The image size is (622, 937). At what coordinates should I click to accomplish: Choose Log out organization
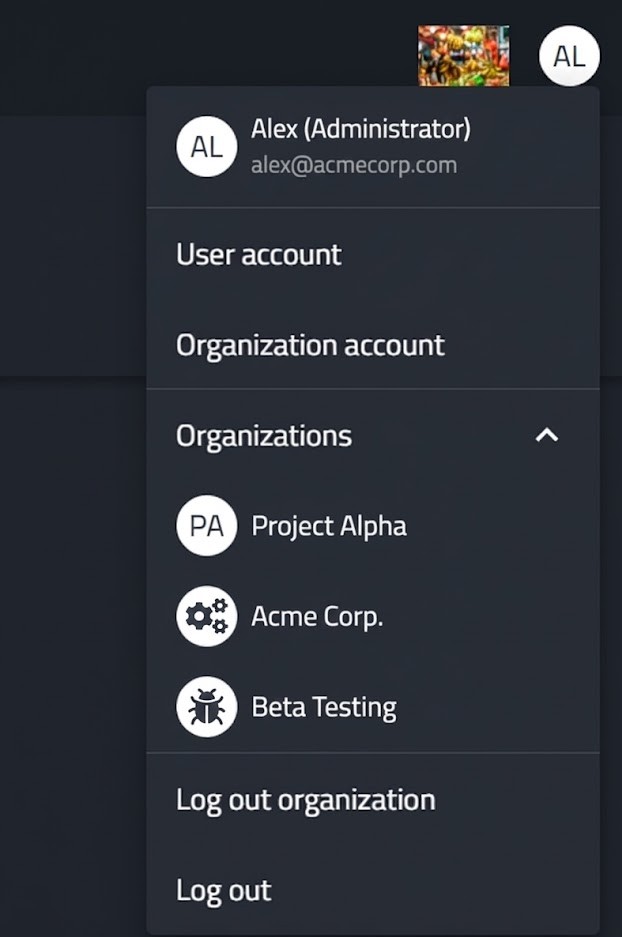(x=373, y=799)
